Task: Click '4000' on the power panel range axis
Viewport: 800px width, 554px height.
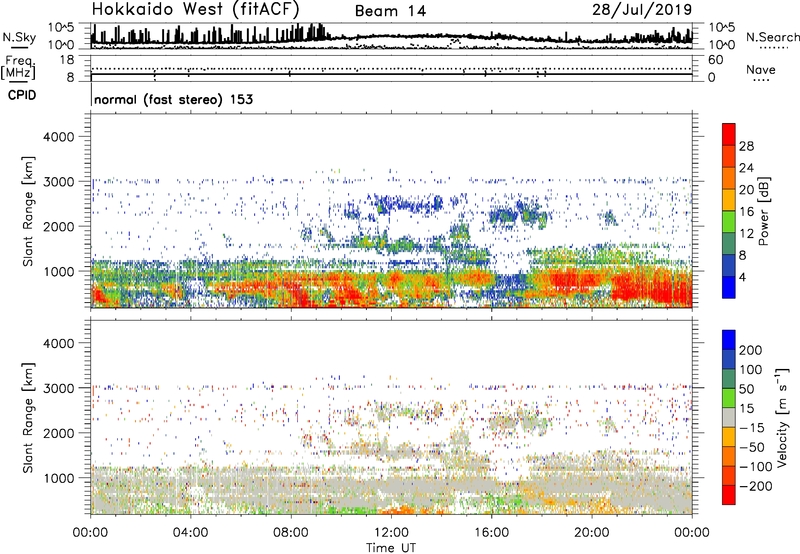Action: tap(58, 137)
